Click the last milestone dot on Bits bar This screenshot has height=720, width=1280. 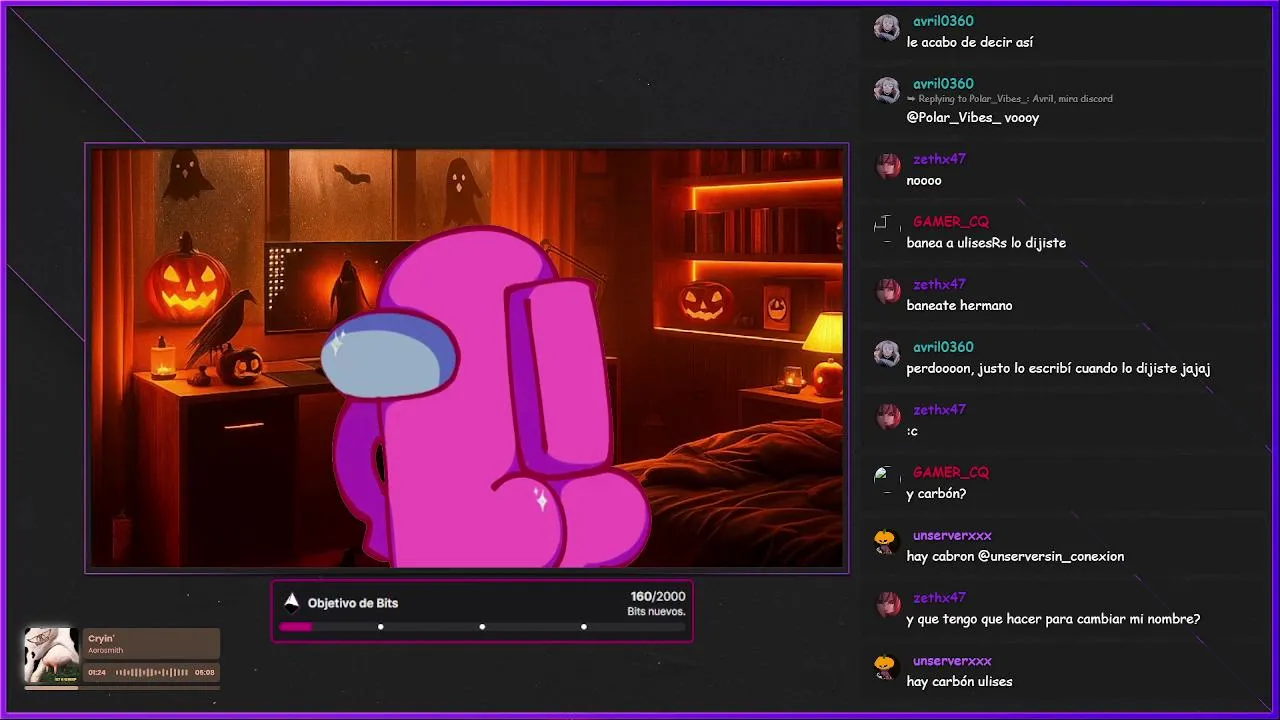click(583, 627)
